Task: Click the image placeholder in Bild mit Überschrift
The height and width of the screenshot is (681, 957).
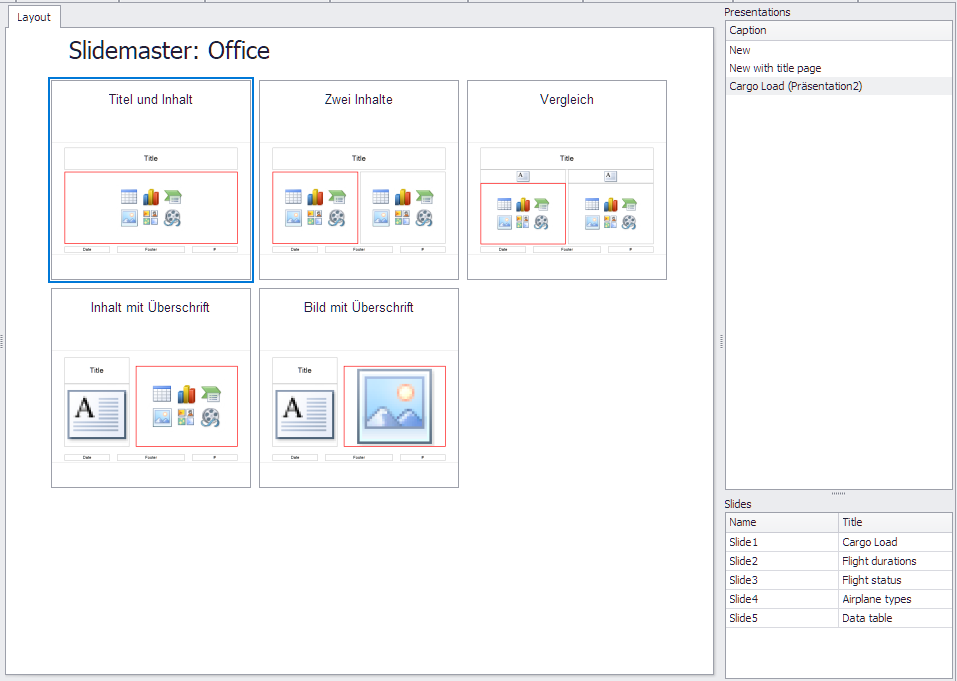Action: [394, 405]
